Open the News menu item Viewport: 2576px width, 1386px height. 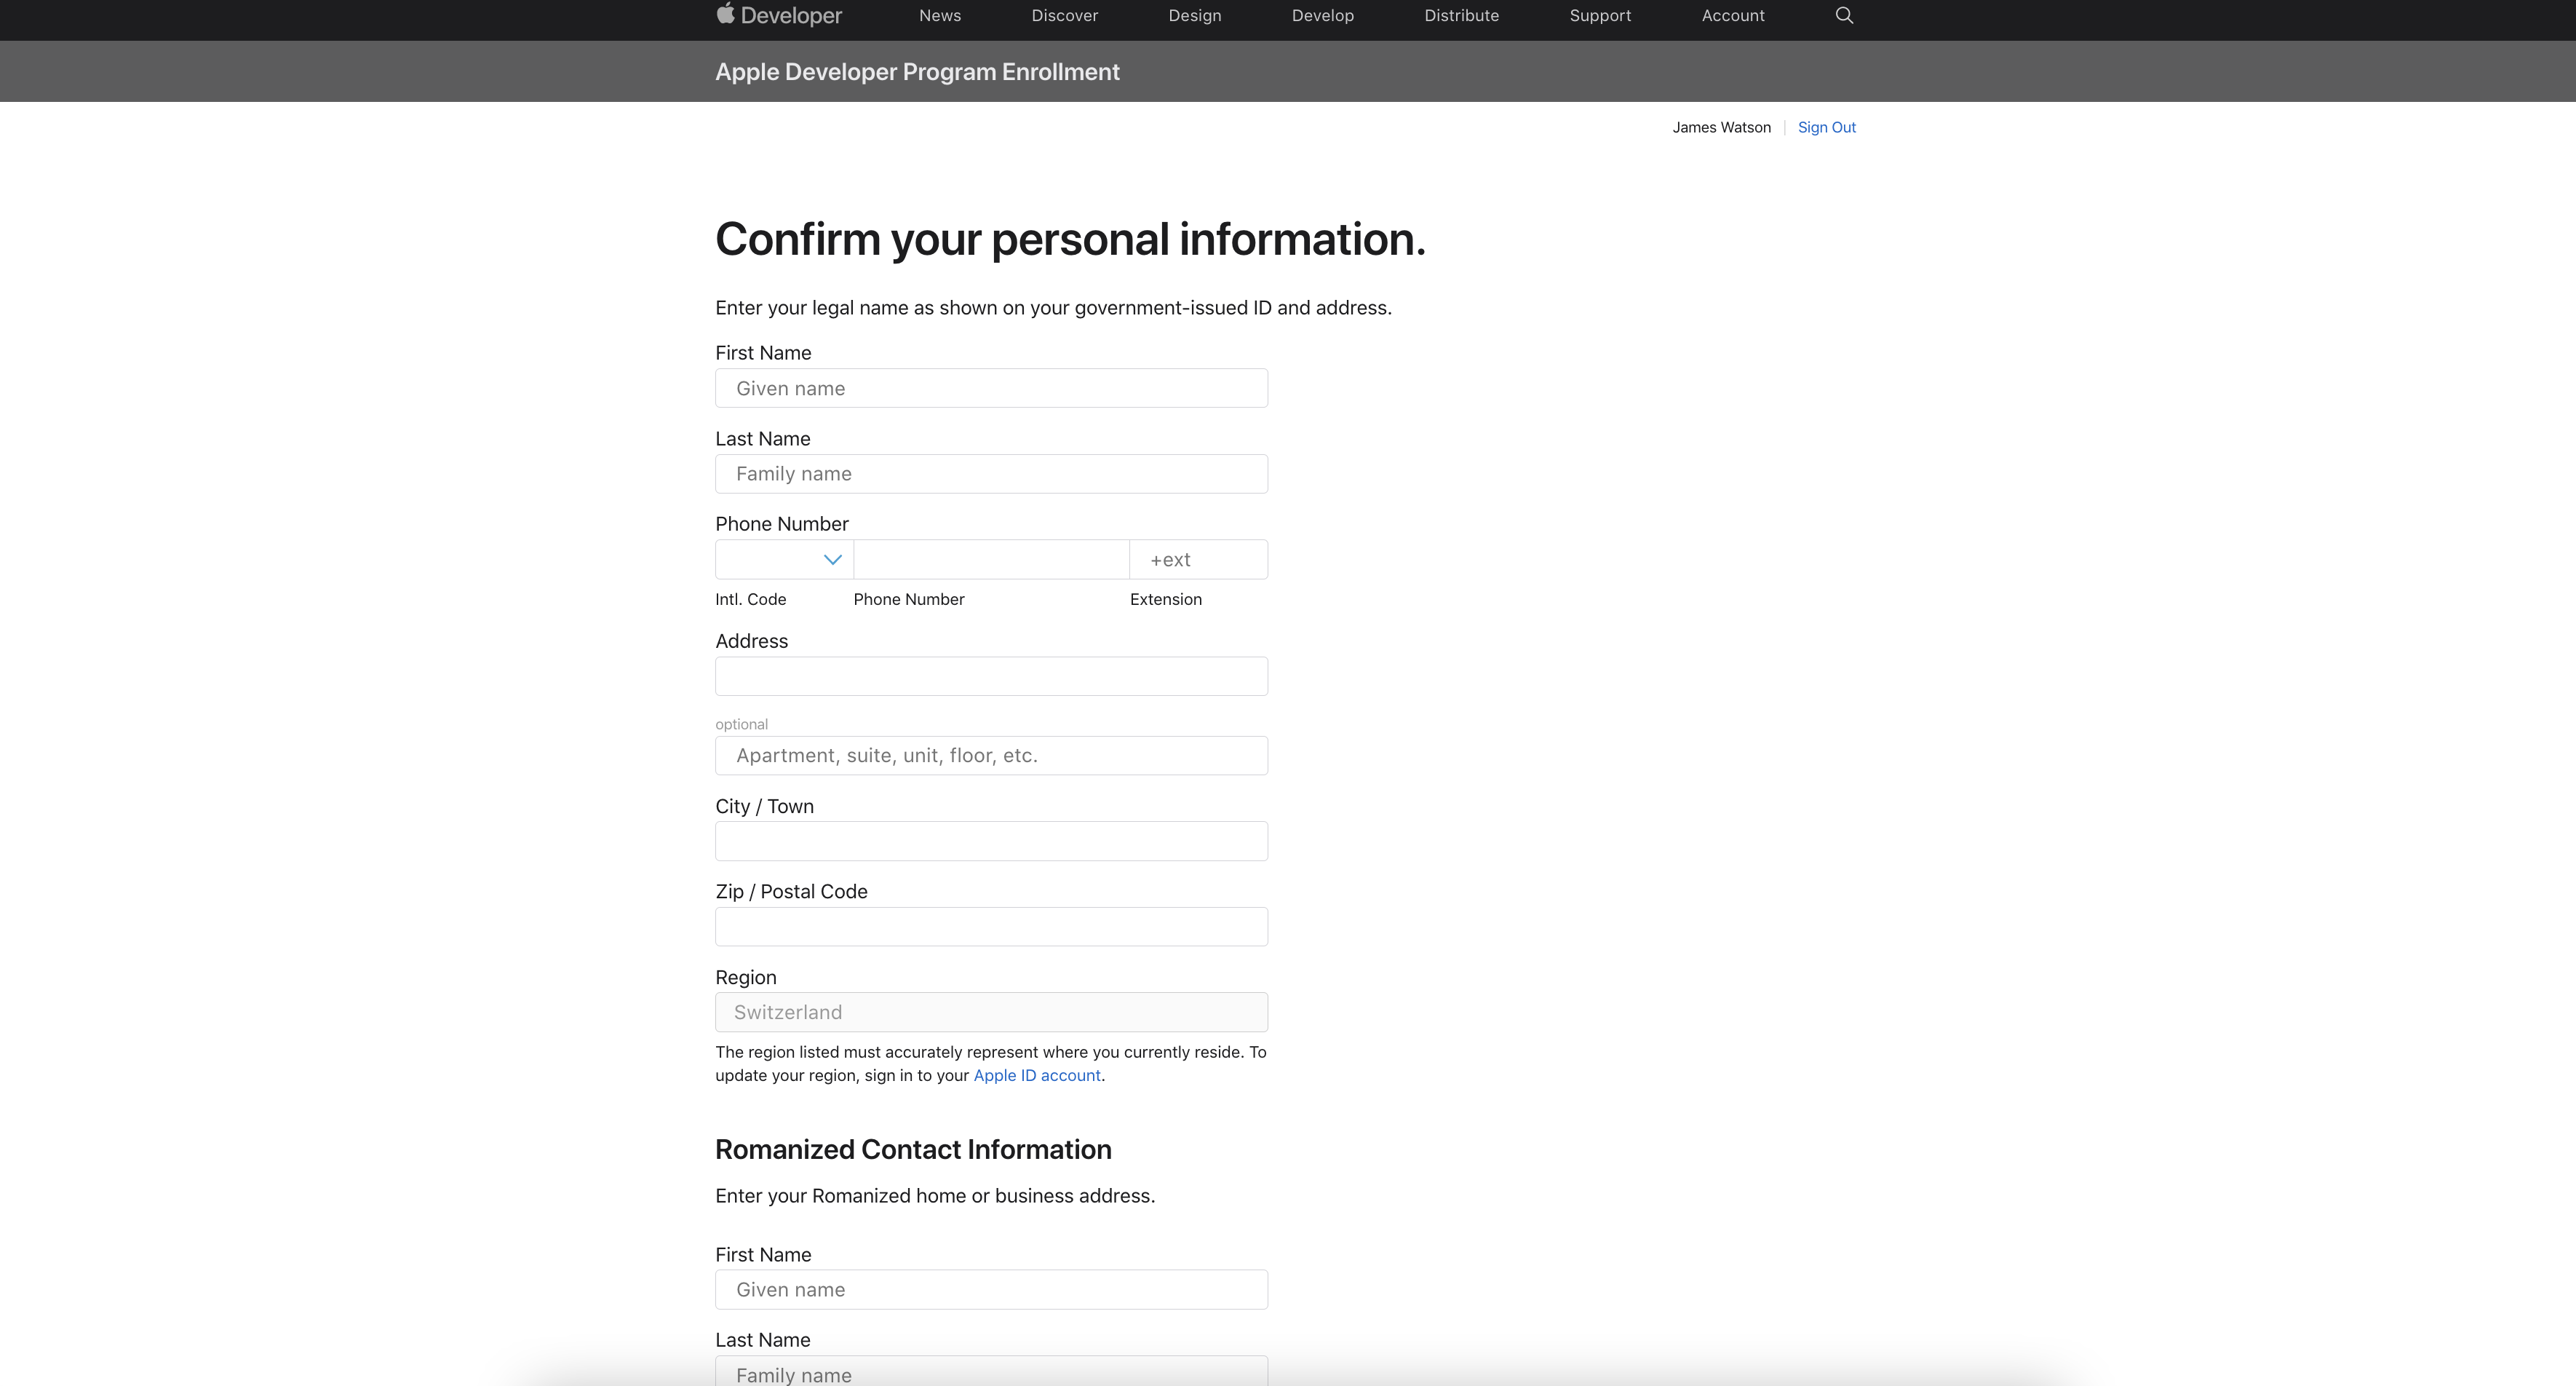click(940, 15)
